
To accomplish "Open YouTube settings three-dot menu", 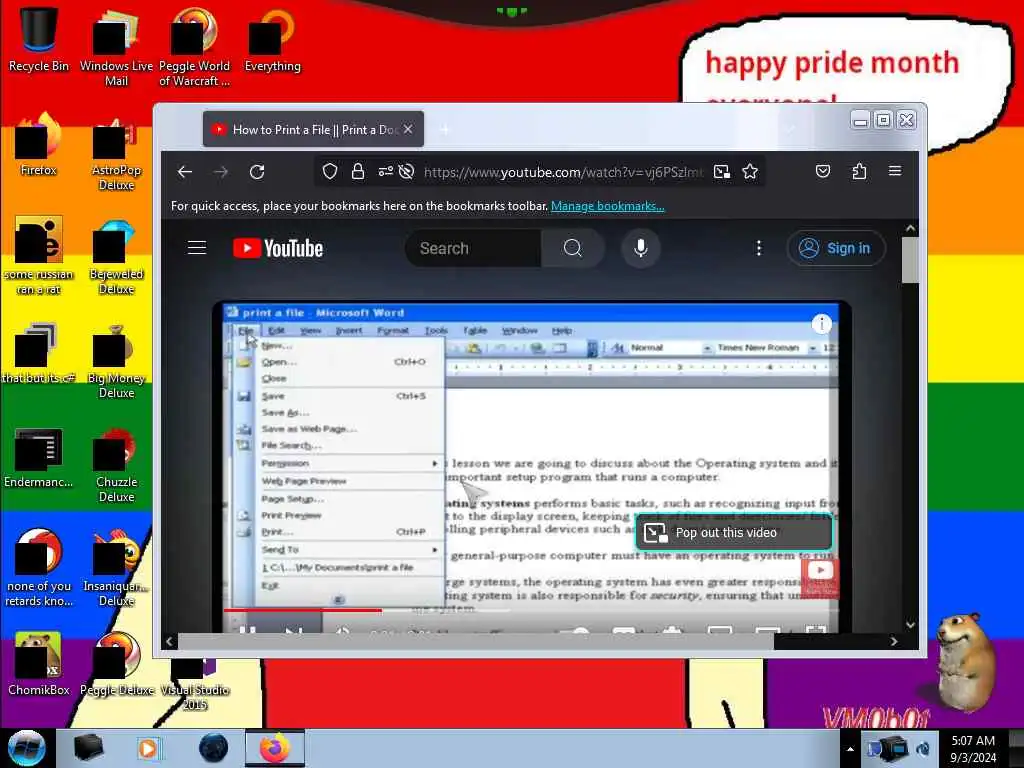I will point(759,248).
